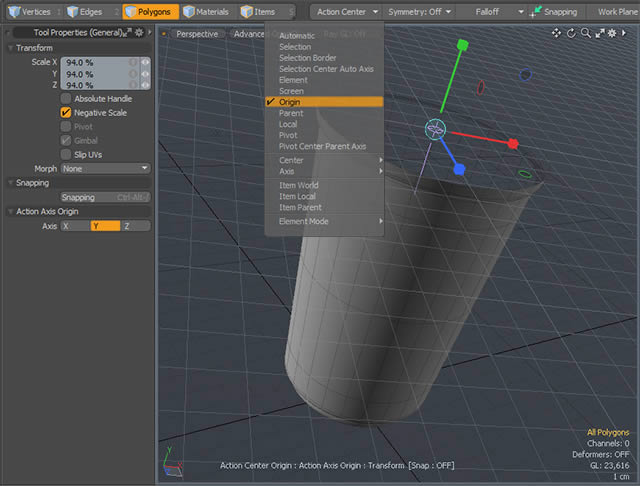Click the green planar ring handle
This screenshot has height=486, width=640.
click(x=524, y=174)
